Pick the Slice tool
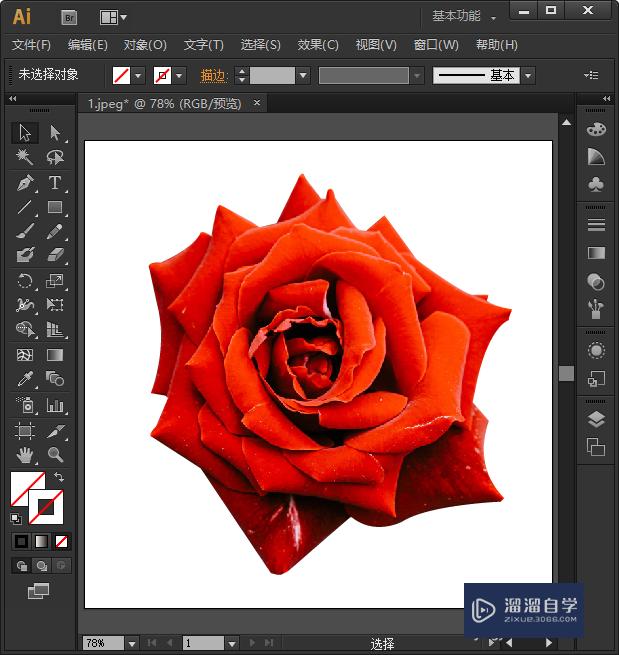 point(55,430)
